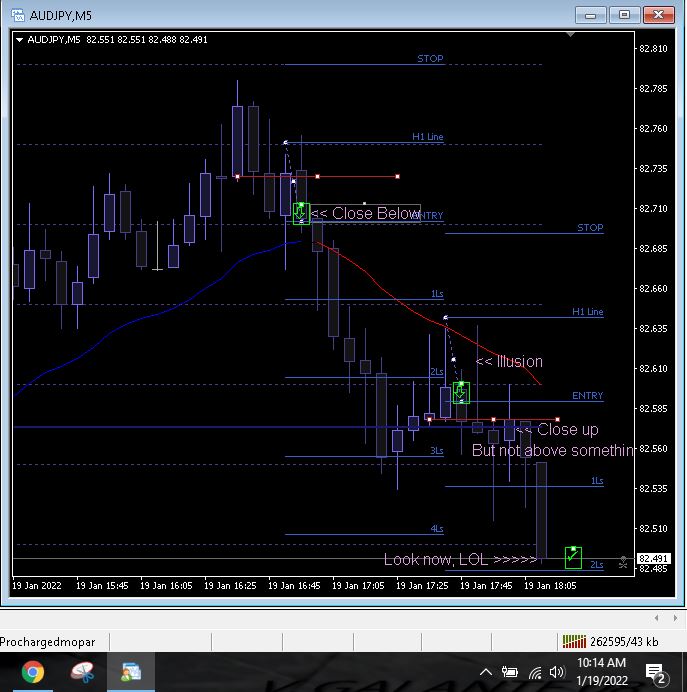Click 'But not above somethin' annotation
687x692 pixels.
click(x=552, y=450)
